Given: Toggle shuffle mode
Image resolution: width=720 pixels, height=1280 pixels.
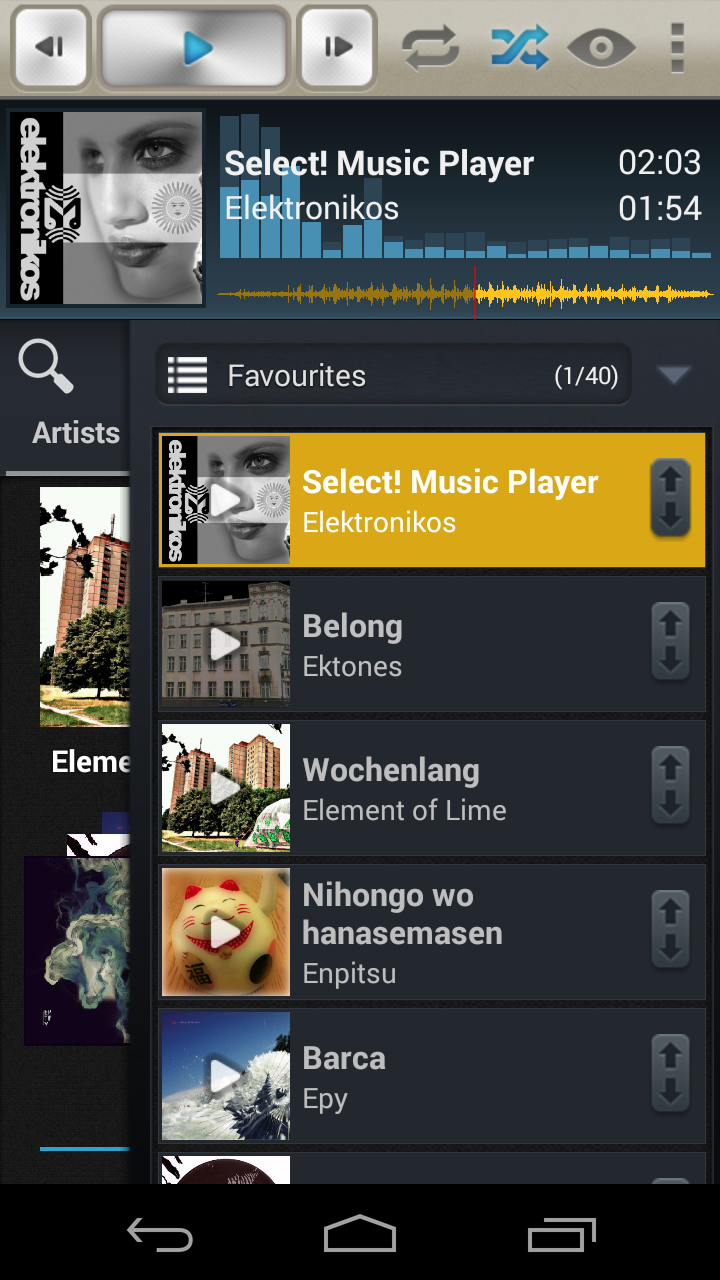Looking at the screenshot, I should pos(518,47).
